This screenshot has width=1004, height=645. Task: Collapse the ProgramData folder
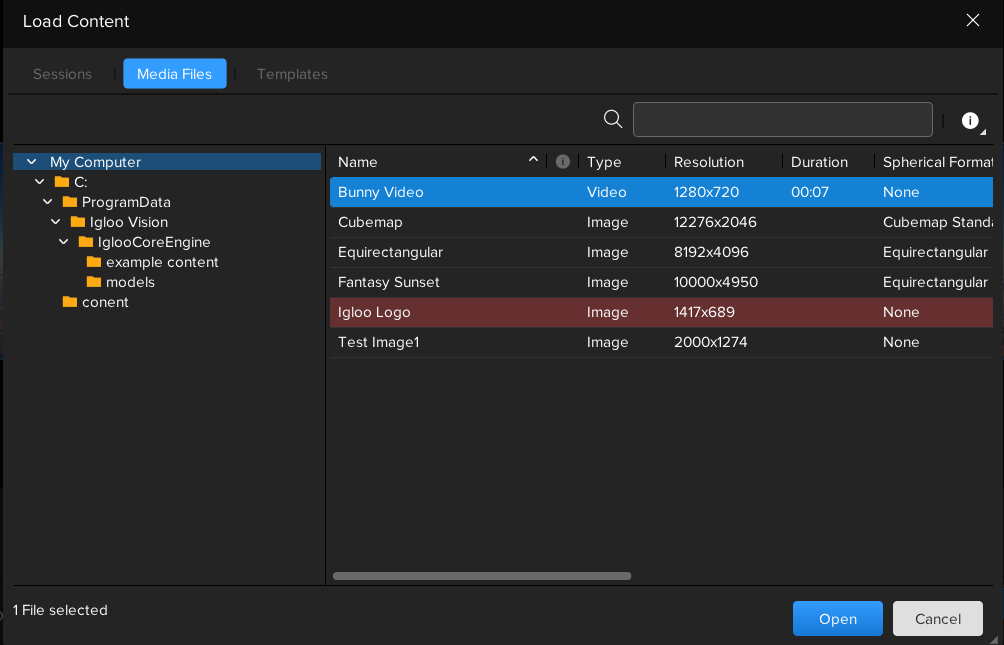(x=48, y=202)
